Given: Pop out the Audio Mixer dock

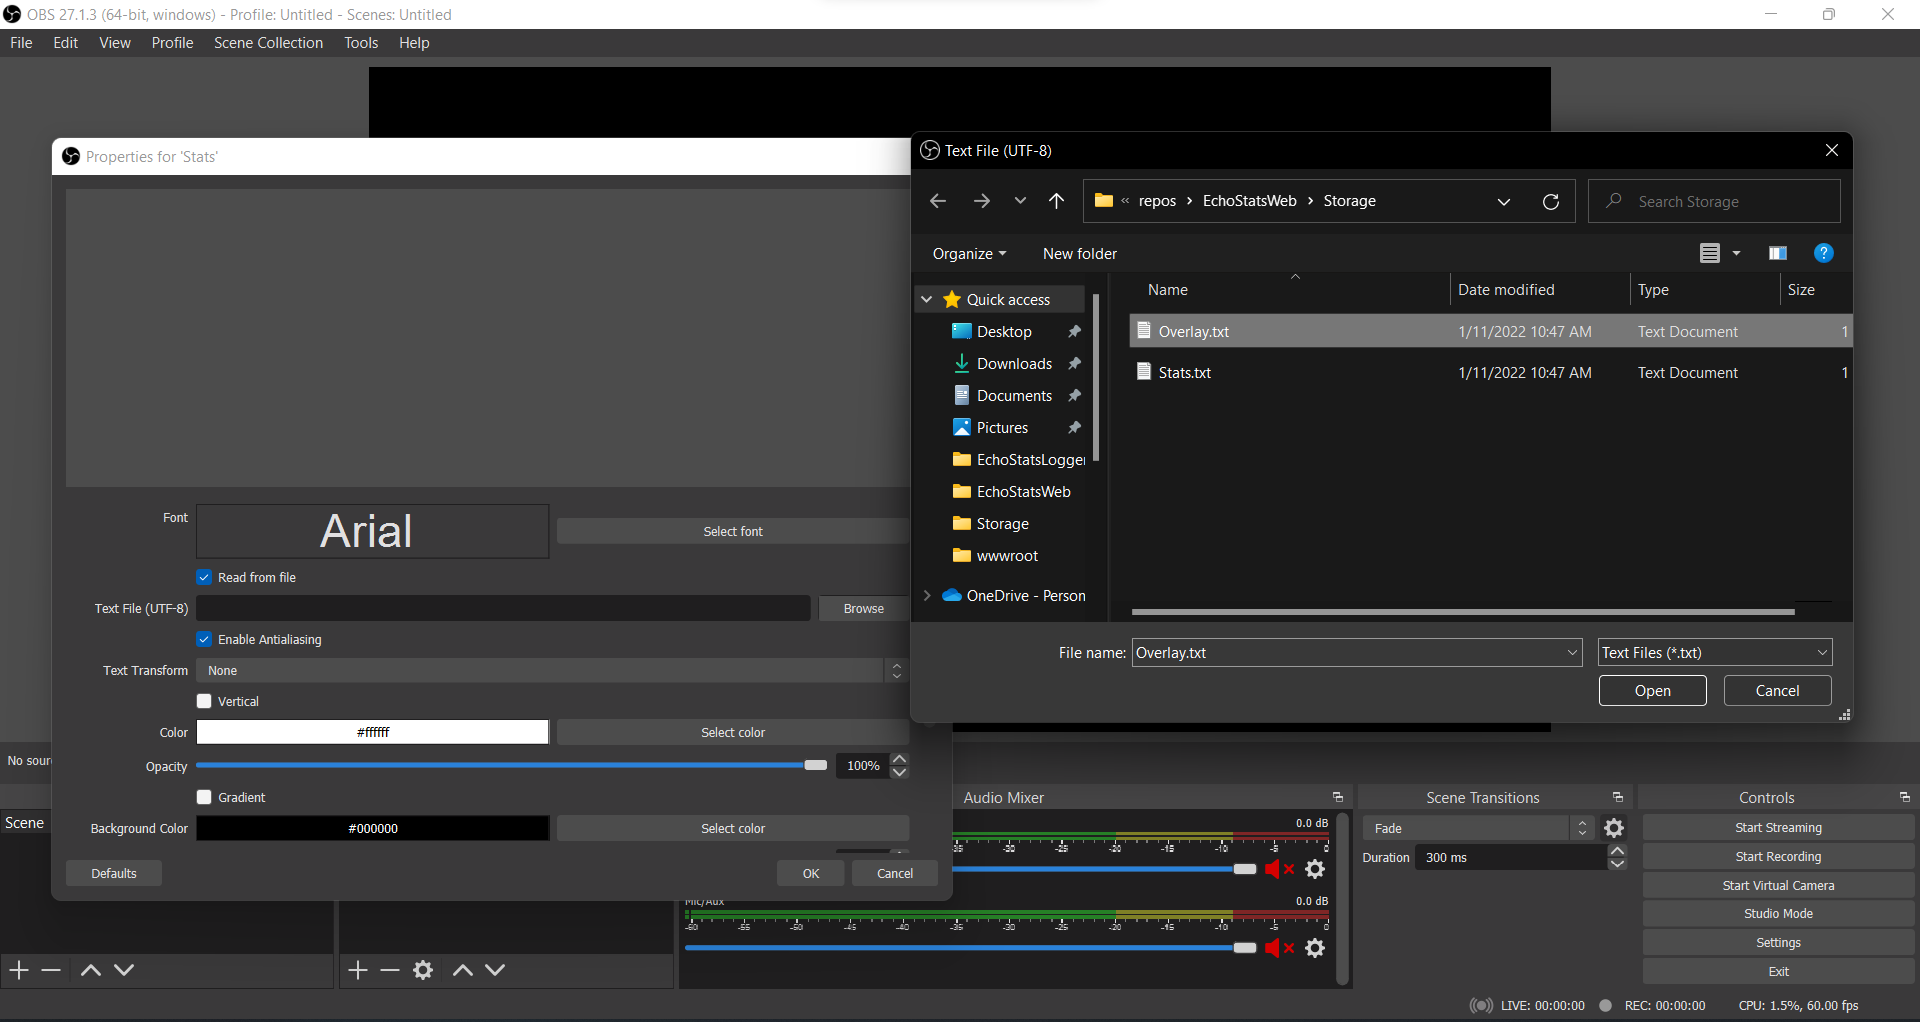Looking at the screenshot, I should click(x=1338, y=797).
